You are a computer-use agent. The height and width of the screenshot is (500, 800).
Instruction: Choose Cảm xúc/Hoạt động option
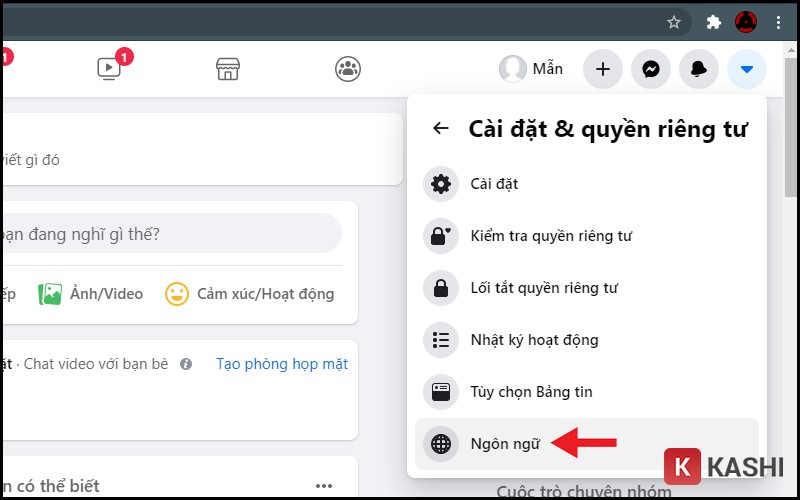pyautogui.click(x=249, y=294)
